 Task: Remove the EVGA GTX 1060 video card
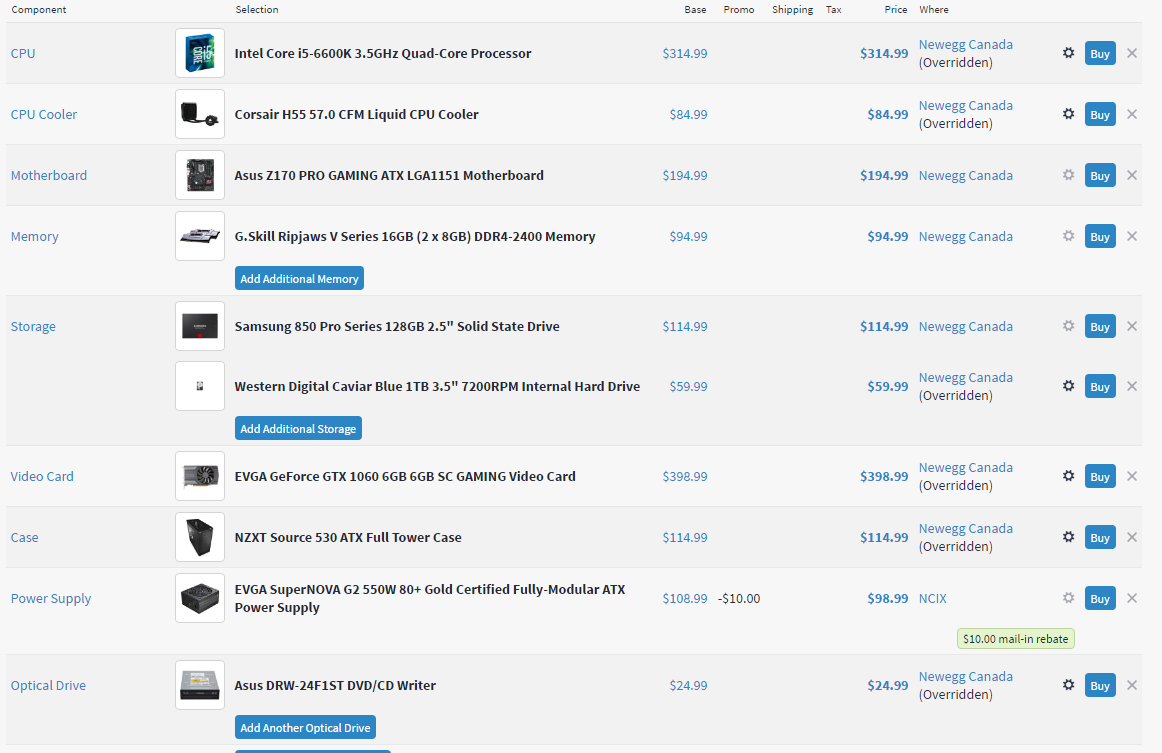tap(1132, 476)
